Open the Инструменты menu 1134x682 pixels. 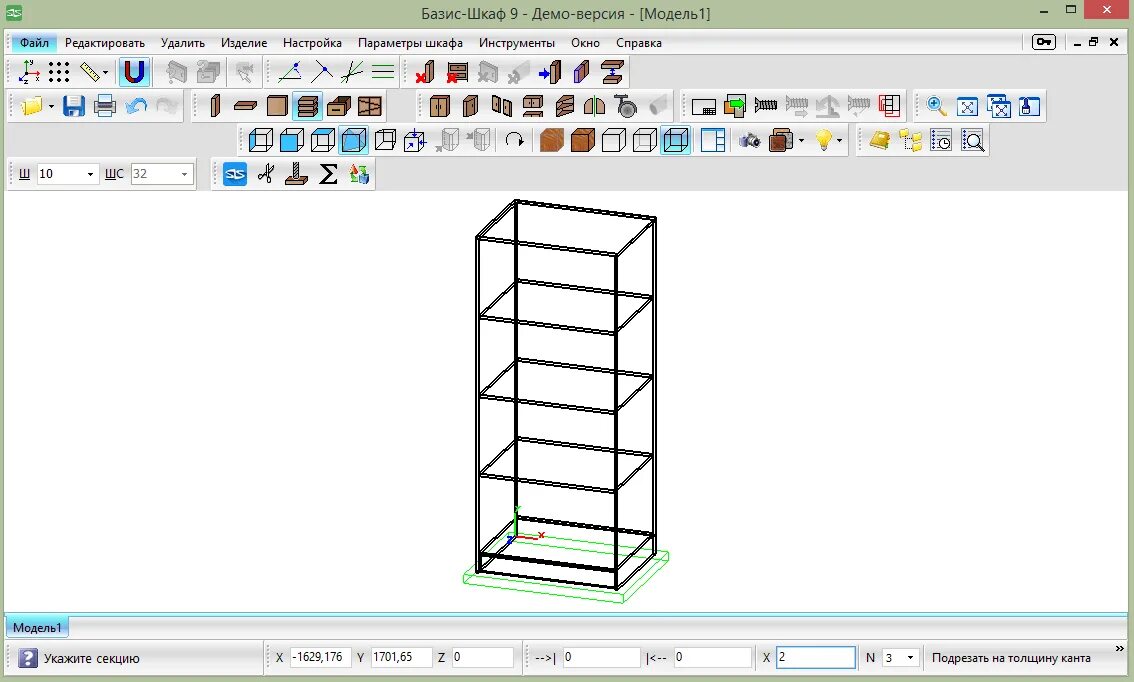516,43
